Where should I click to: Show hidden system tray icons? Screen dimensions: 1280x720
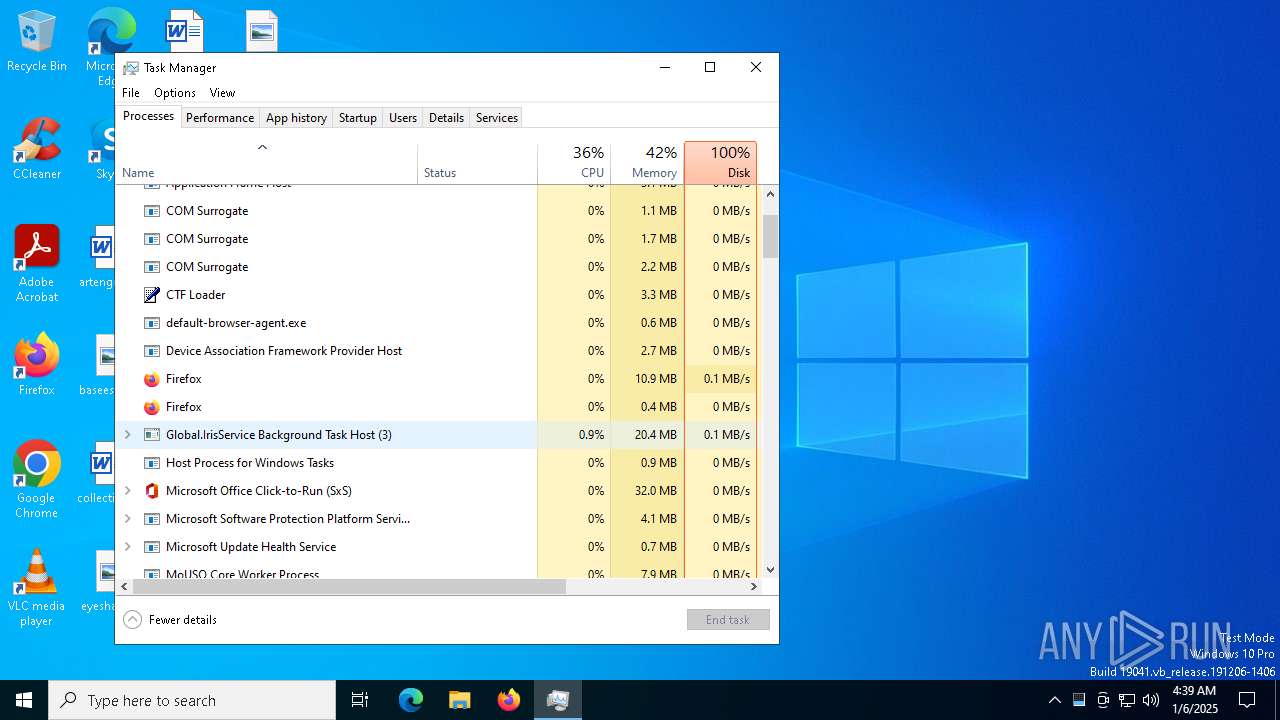click(x=1054, y=700)
